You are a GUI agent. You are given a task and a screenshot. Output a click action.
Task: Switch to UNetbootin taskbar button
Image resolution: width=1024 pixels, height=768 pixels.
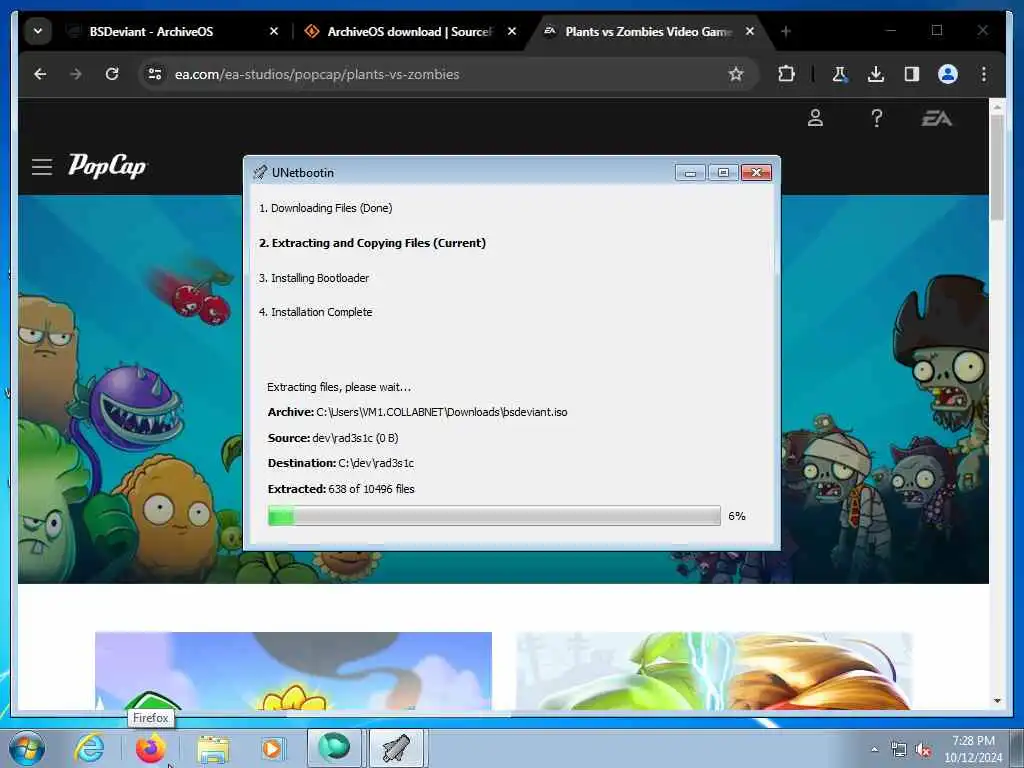[396, 748]
